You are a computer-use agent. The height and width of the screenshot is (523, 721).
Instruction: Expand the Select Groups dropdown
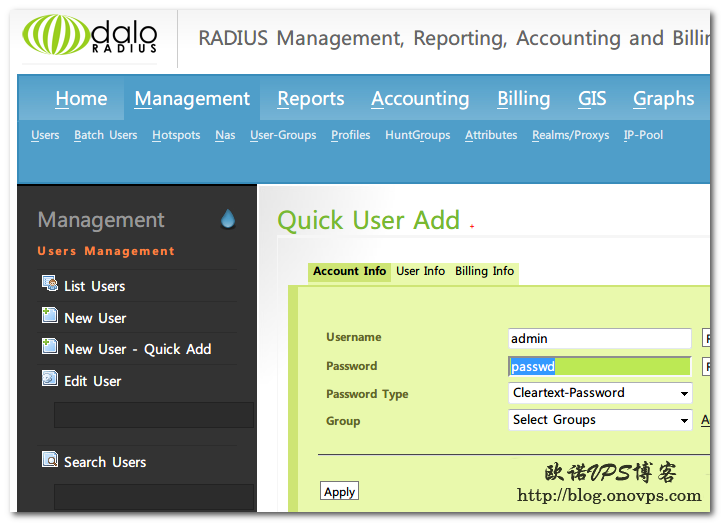coord(600,420)
